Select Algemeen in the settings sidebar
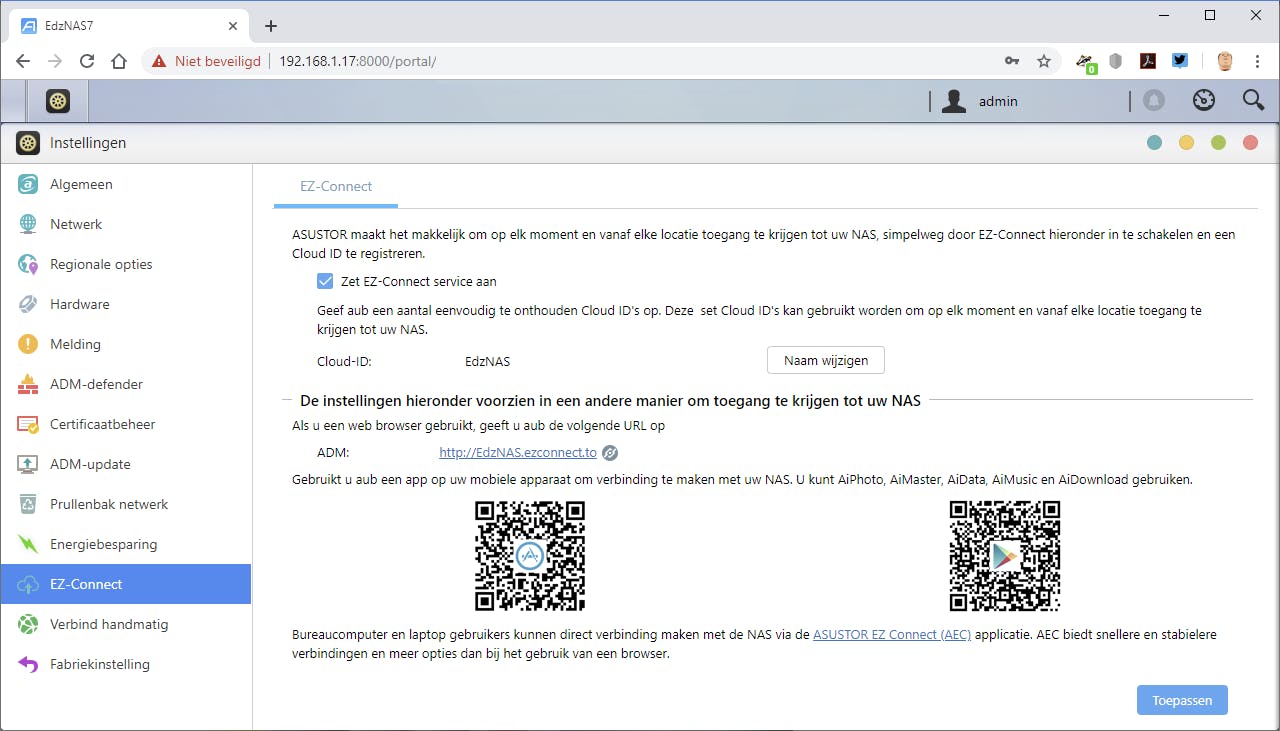The image size is (1280, 731). 126,184
